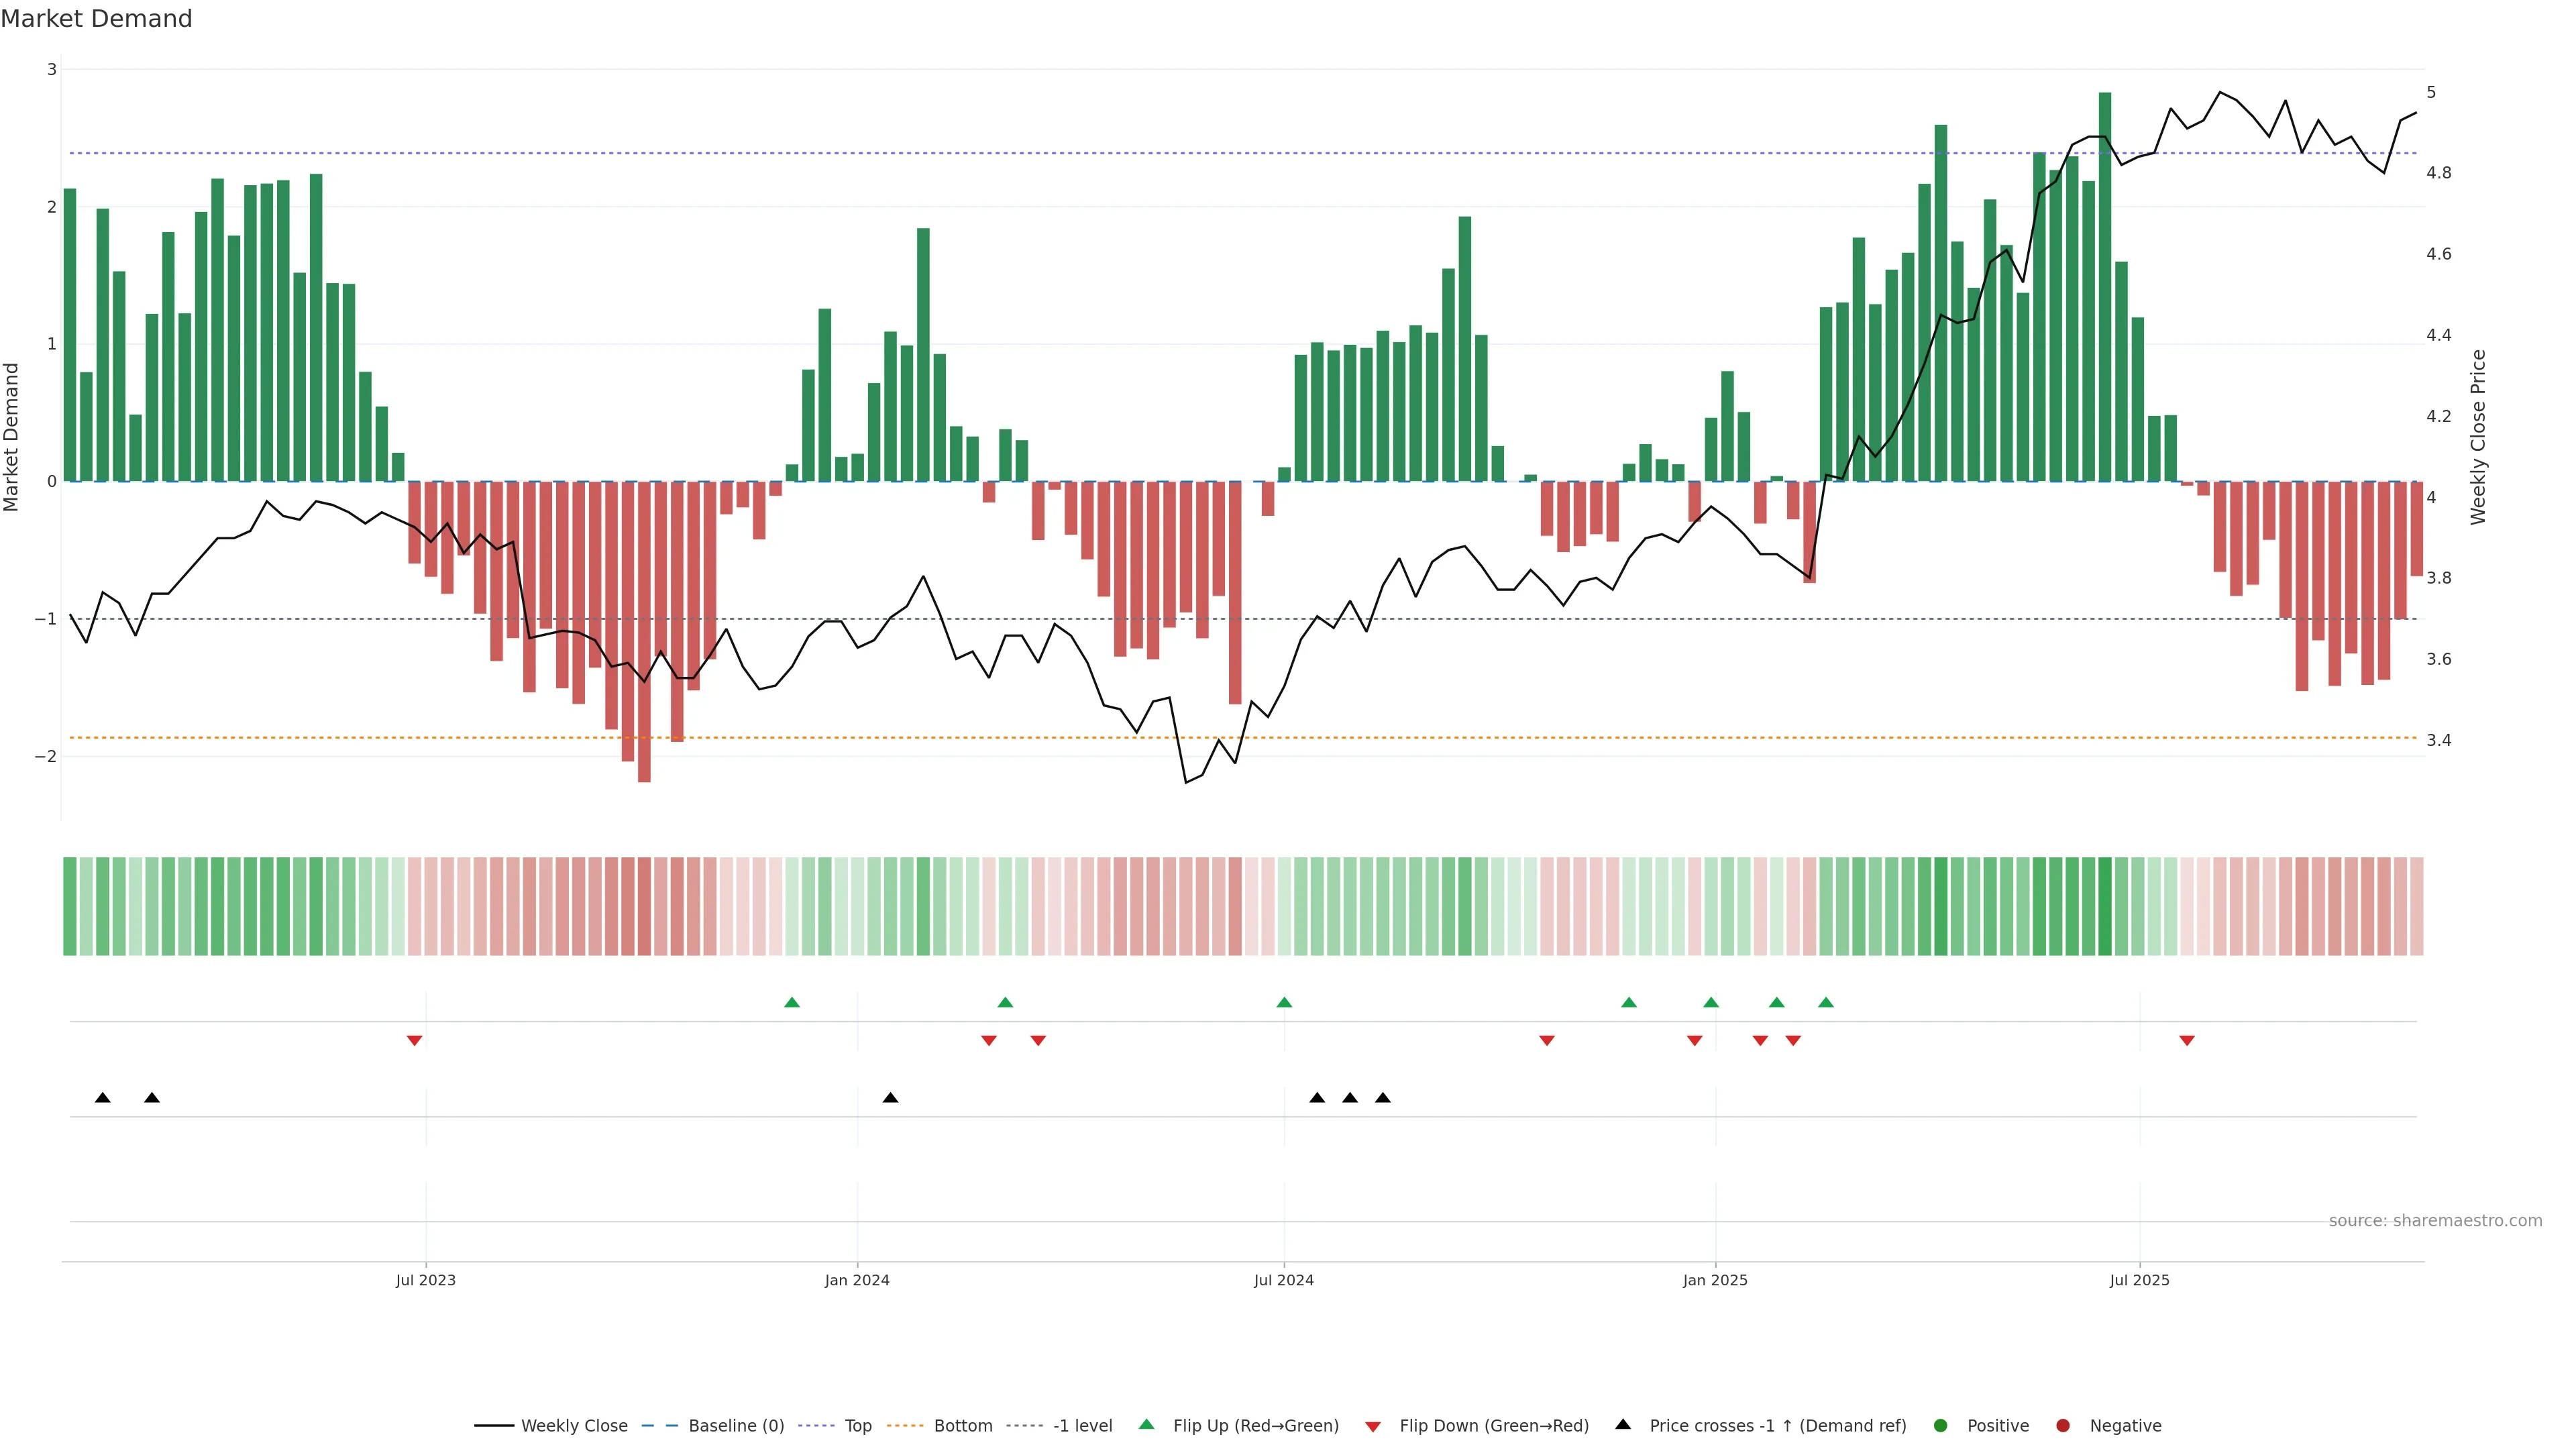Click the last red flip-down marker after Jul 2025
The width and height of the screenshot is (2576, 1449).
[2187, 1040]
